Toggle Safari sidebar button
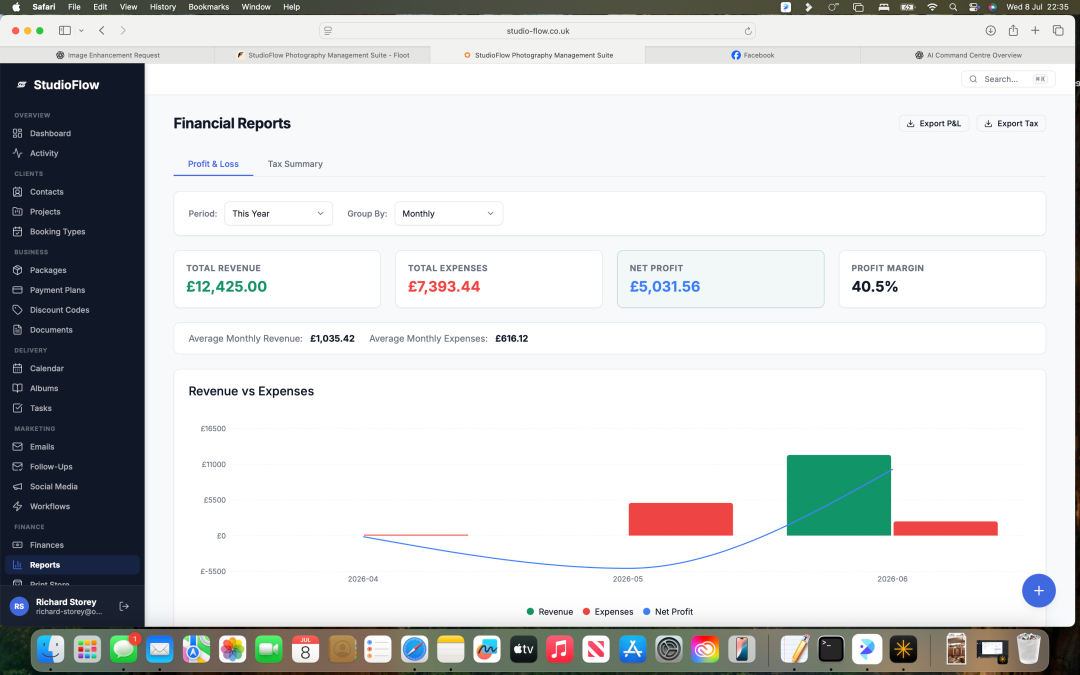Image resolution: width=1080 pixels, height=675 pixels. (x=65, y=30)
